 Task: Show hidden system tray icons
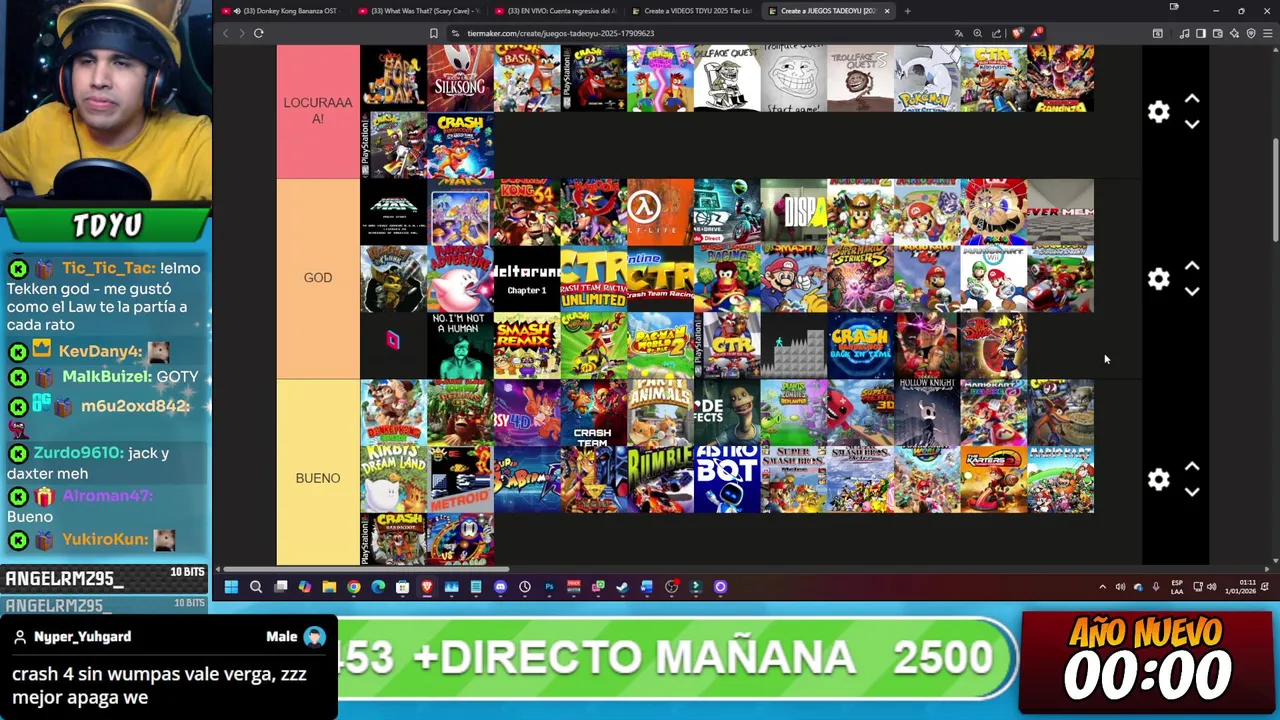click(x=1102, y=587)
